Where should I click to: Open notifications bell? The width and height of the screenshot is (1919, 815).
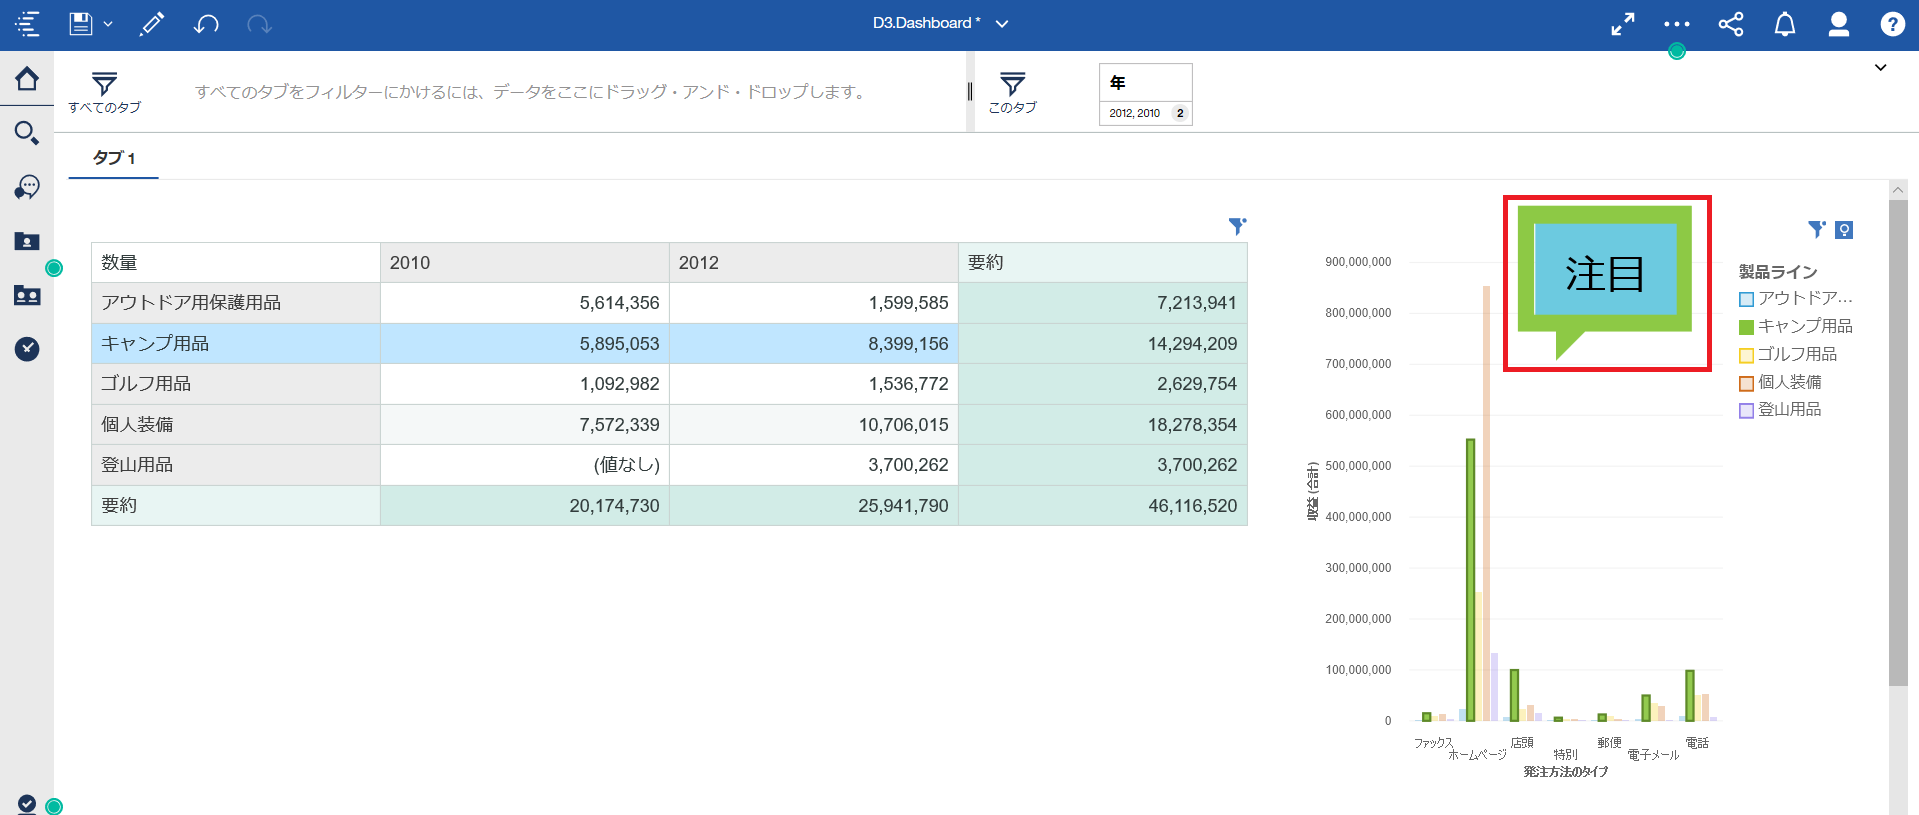coord(1784,24)
